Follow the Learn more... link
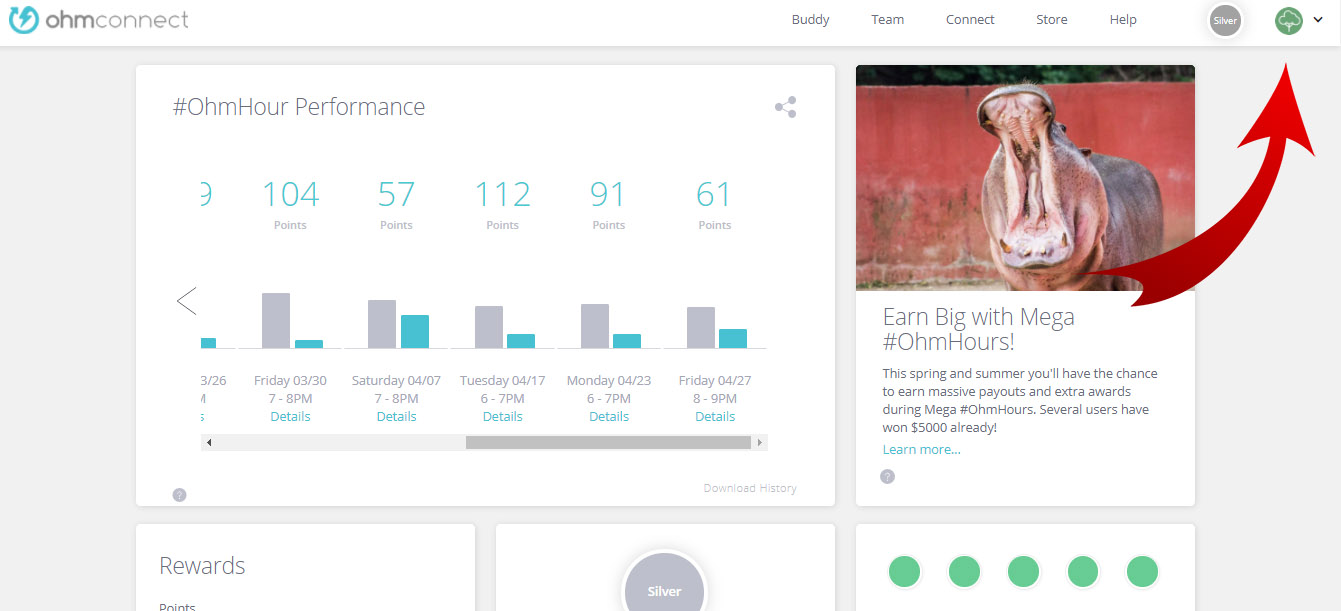1341x611 pixels. point(921,450)
